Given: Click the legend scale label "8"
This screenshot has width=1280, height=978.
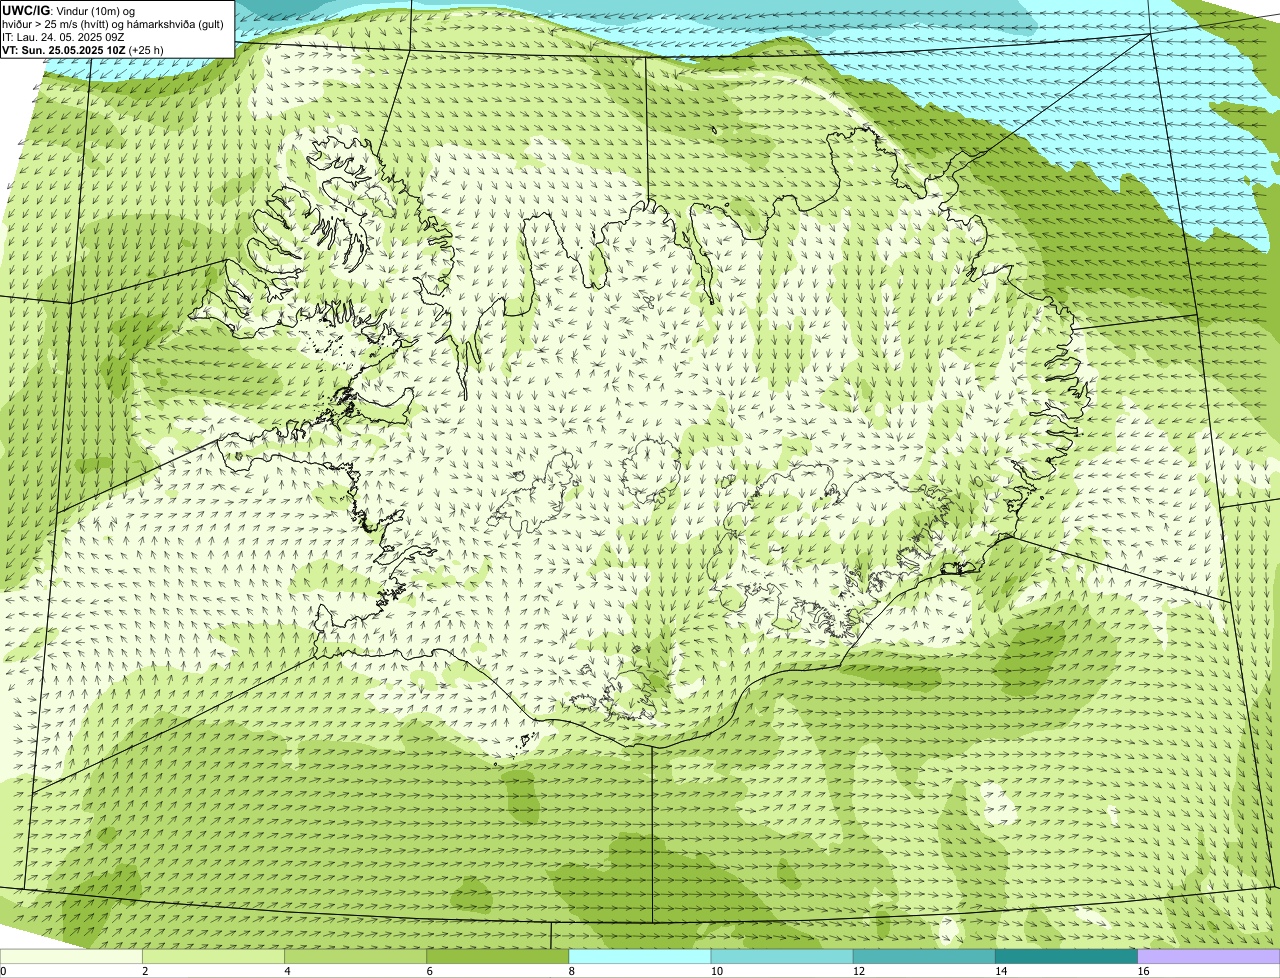Looking at the screenshot, I should tap(572, 971).
